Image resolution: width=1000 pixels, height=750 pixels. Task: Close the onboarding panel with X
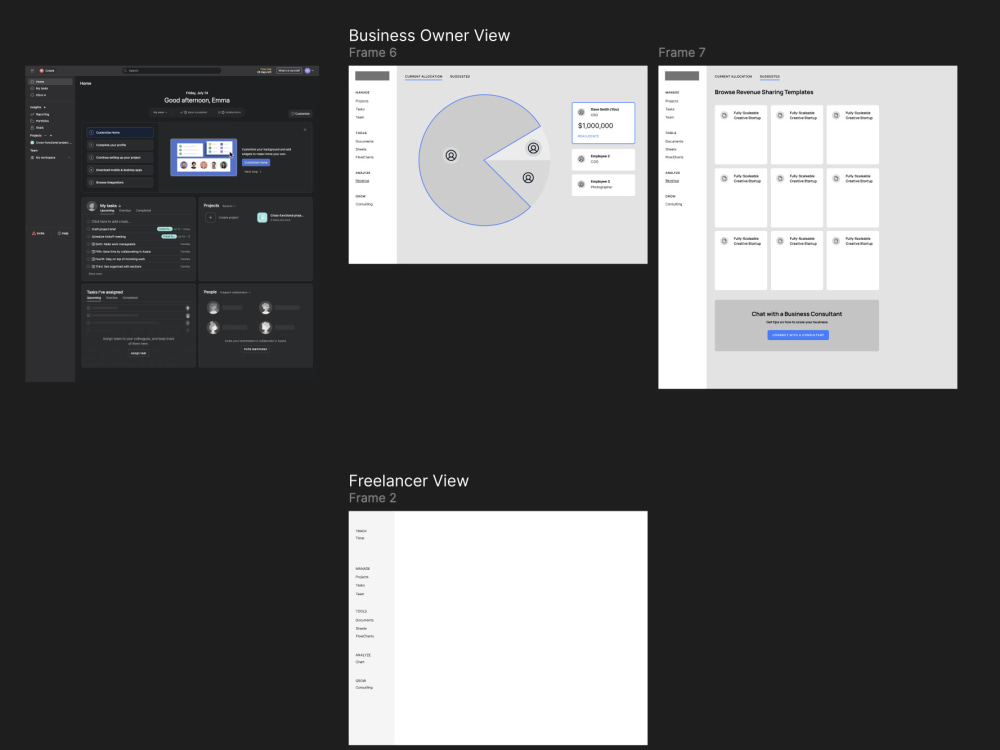[305, 129]
